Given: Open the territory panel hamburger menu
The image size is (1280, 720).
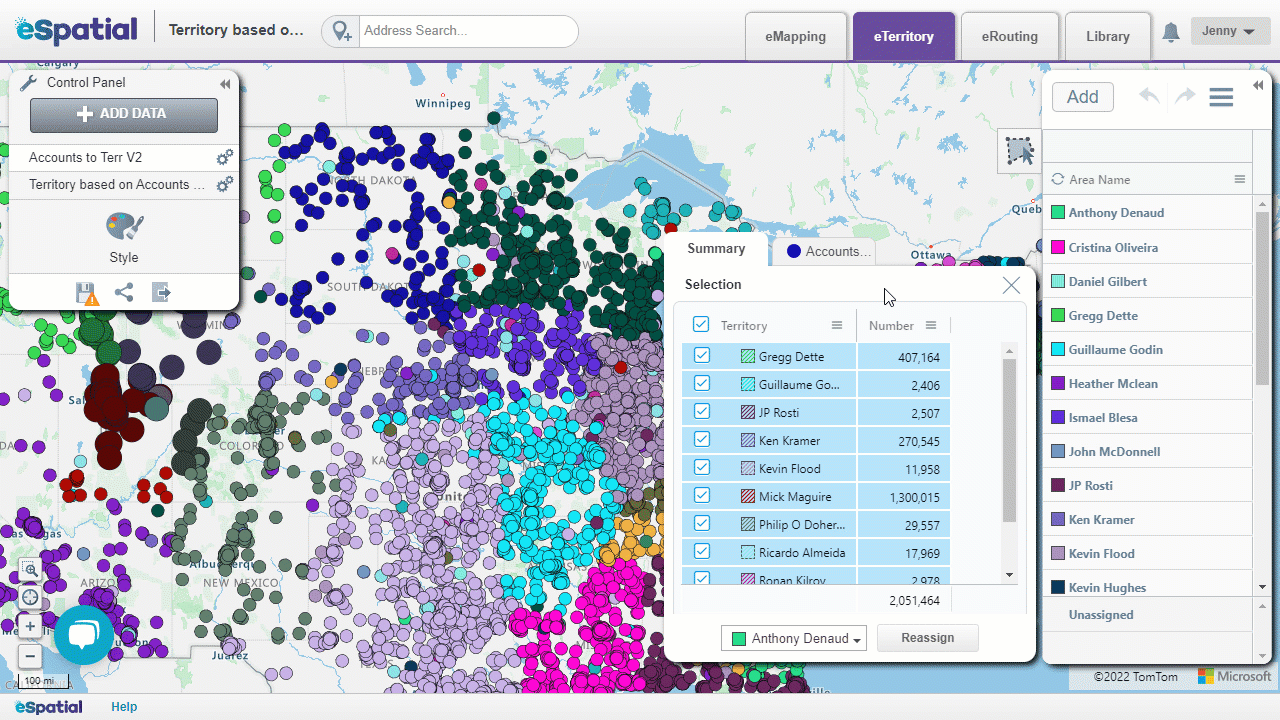Looking at the screenshot, I should pyautogui.click(x=1220, y=97).
